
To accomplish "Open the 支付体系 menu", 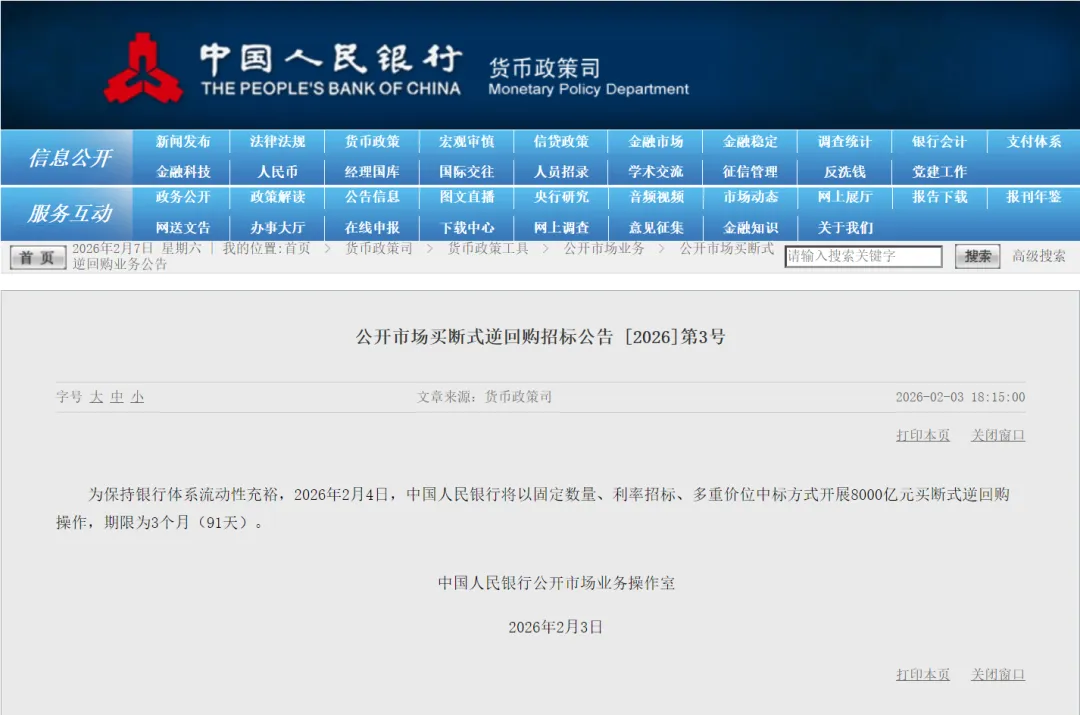I will (1034, 142).
